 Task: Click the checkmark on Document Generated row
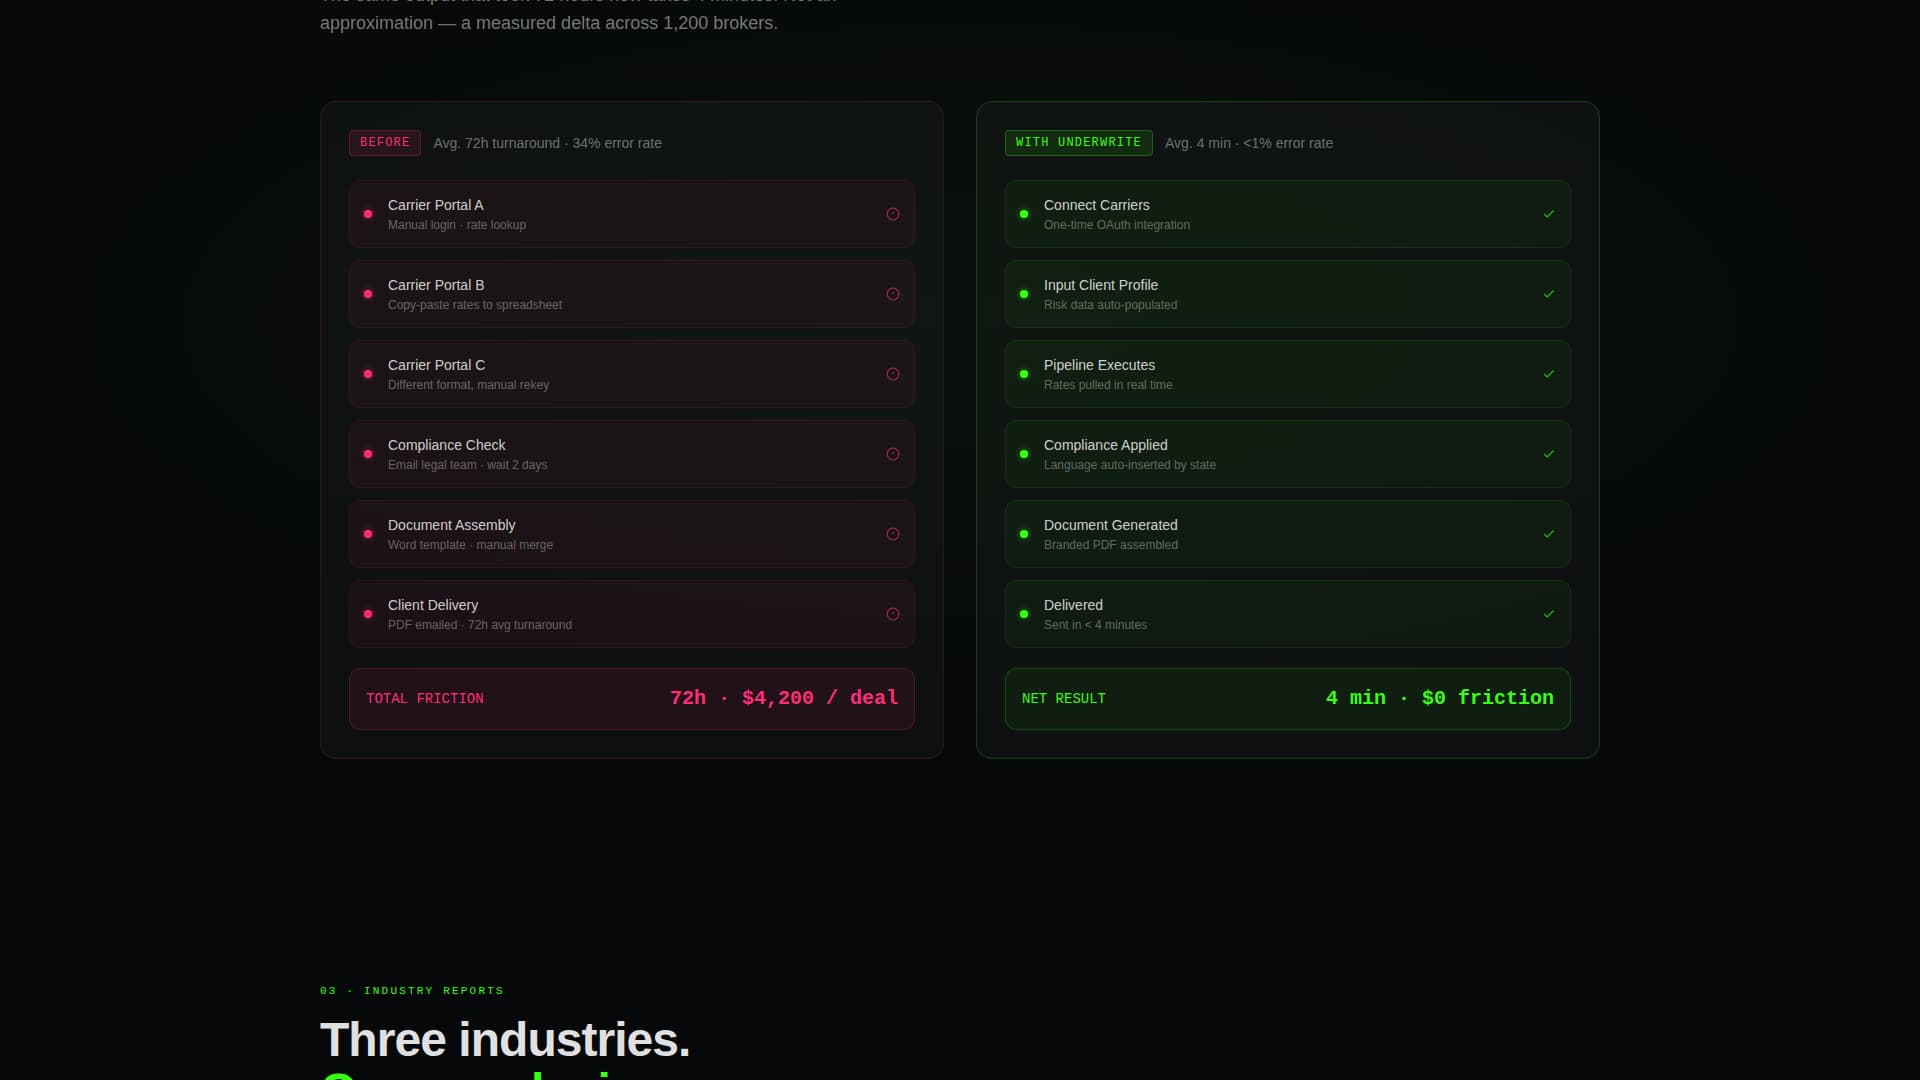(1549, 534)
